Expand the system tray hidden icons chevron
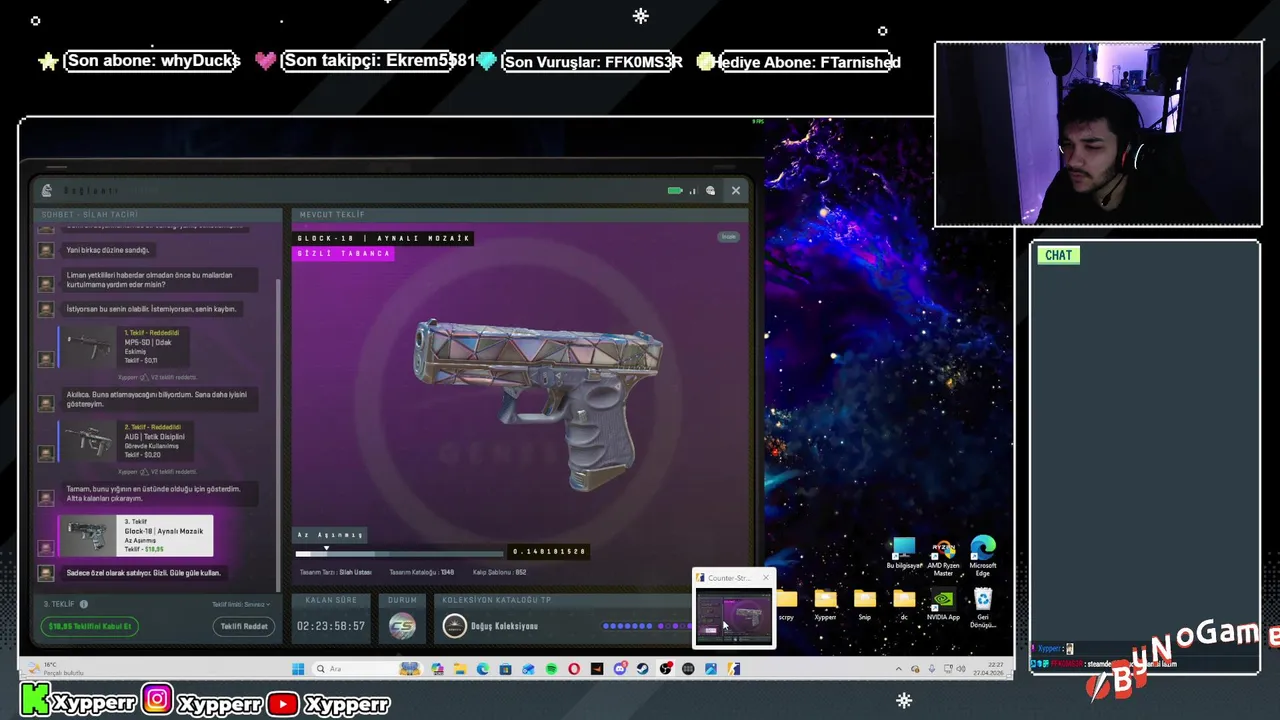Image resolution: width=1280 pixels, height=720 pixels. tap(899, 669)
